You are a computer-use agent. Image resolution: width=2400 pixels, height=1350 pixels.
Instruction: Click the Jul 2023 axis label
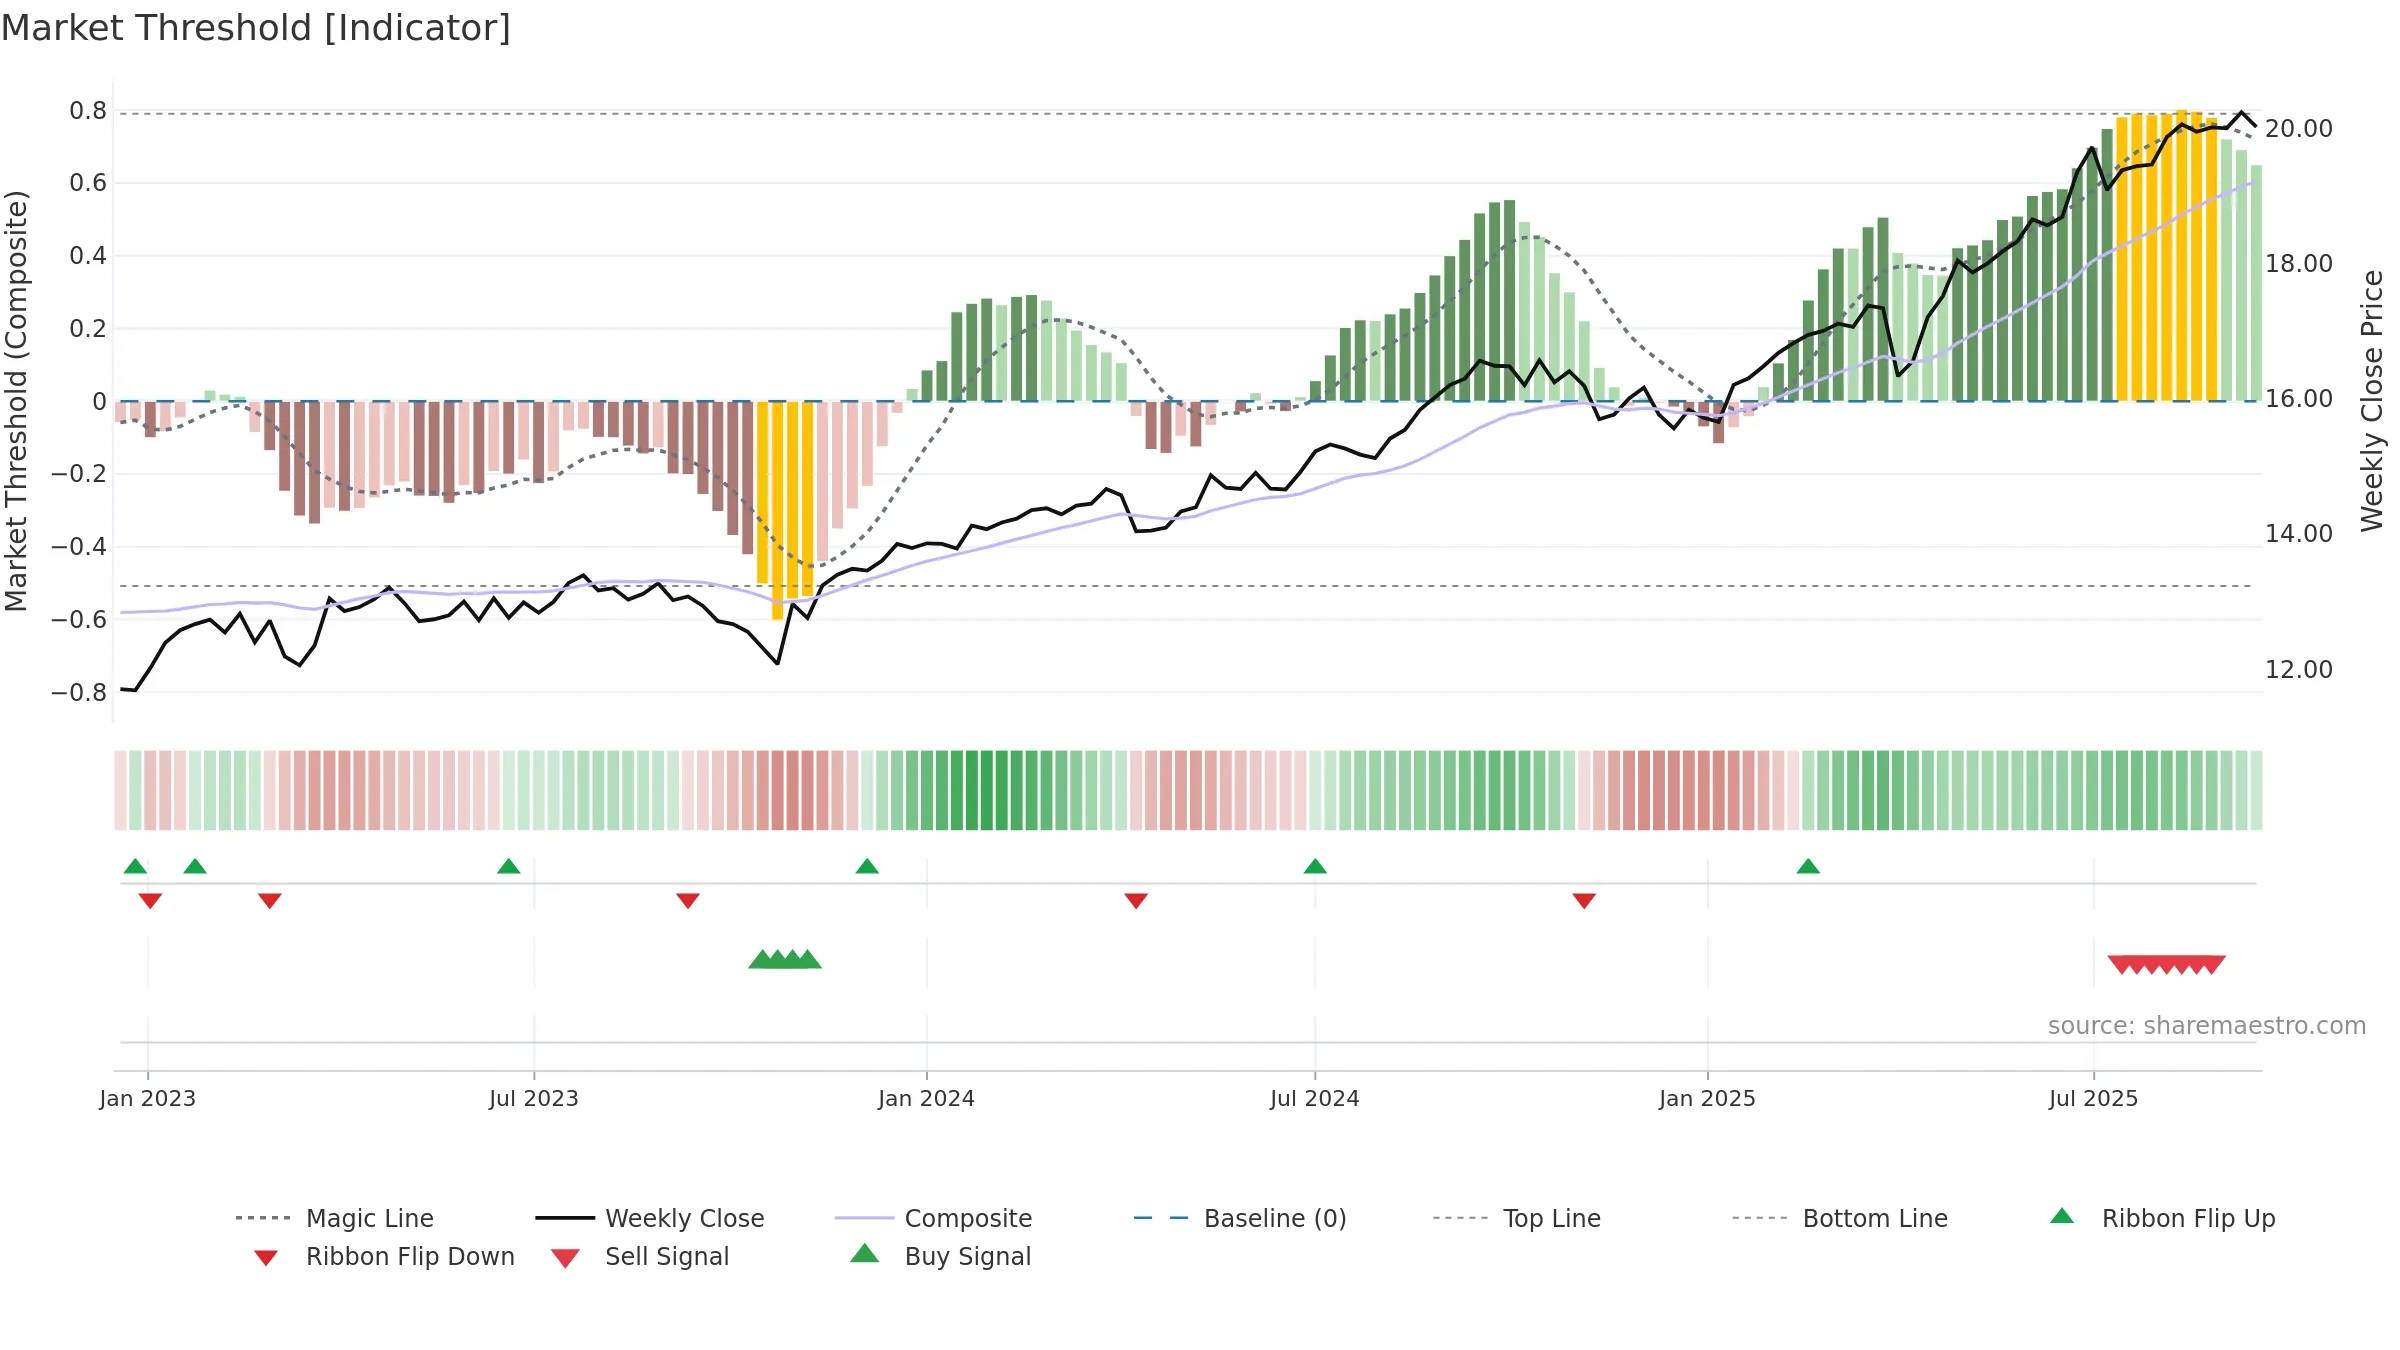pos(534,1098)
